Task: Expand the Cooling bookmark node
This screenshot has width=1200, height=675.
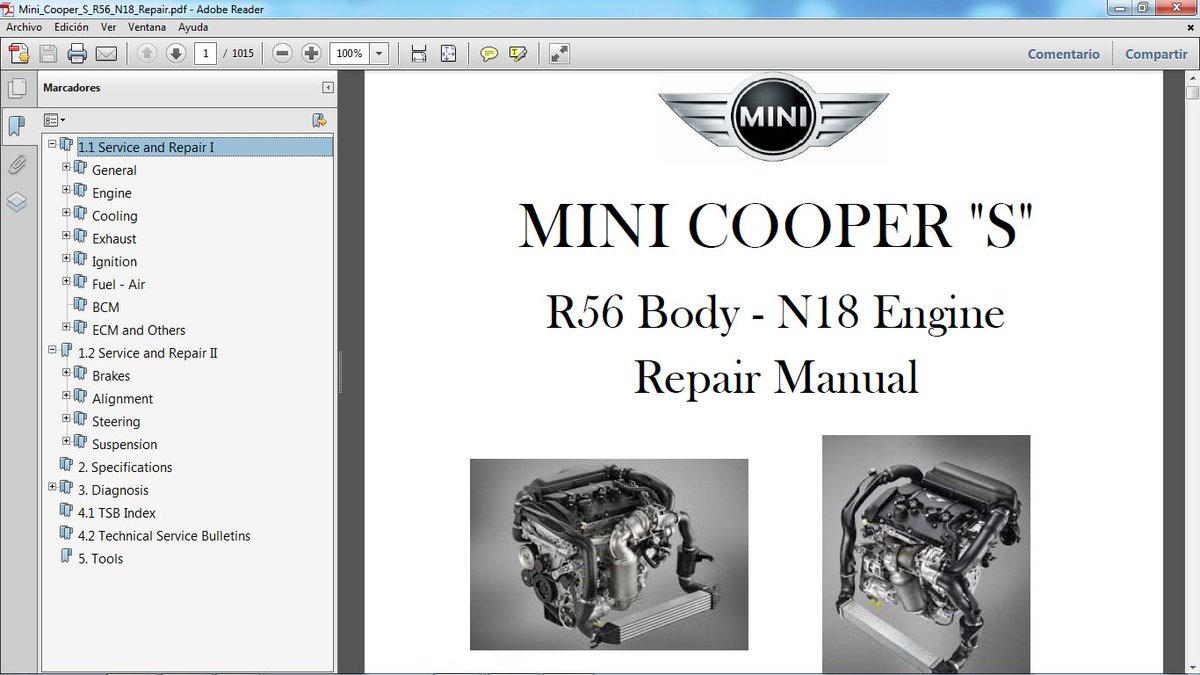Action: [x=66, y=213]
